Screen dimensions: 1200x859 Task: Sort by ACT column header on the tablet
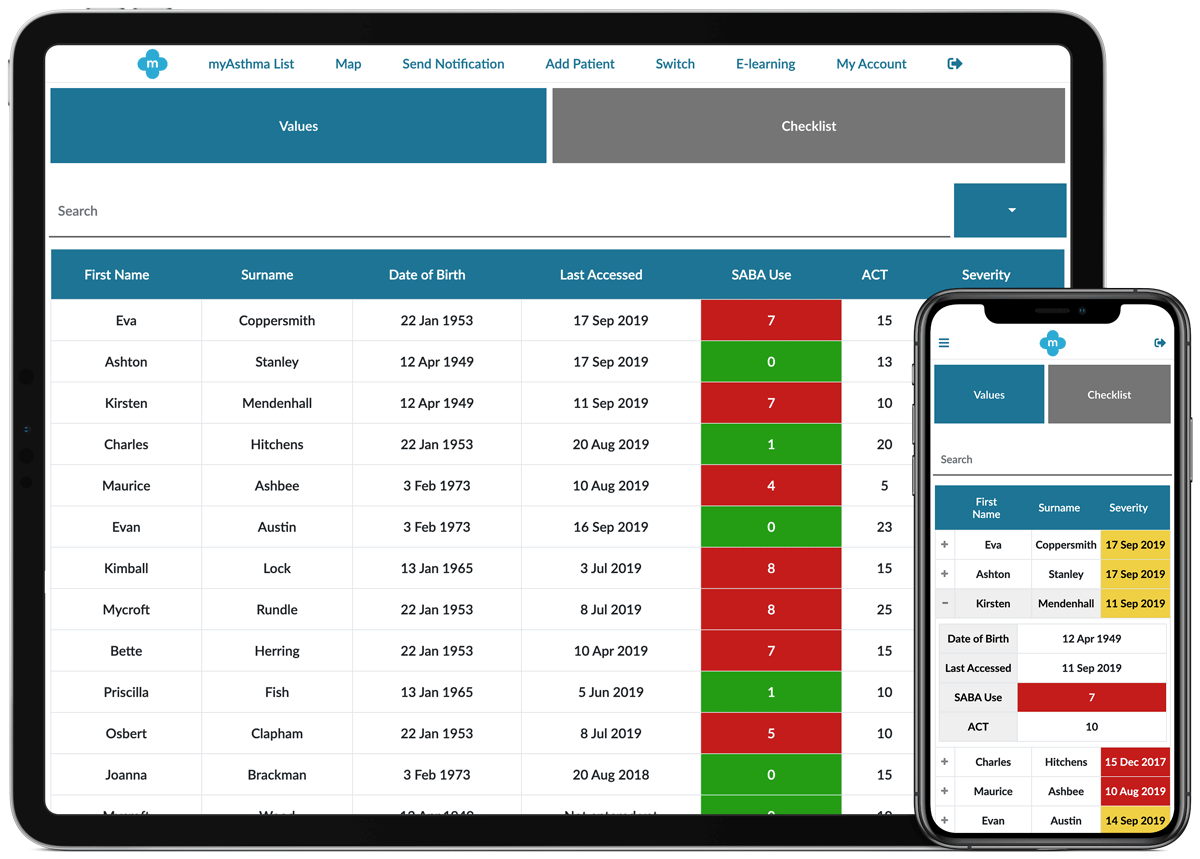tap(875, 275)
